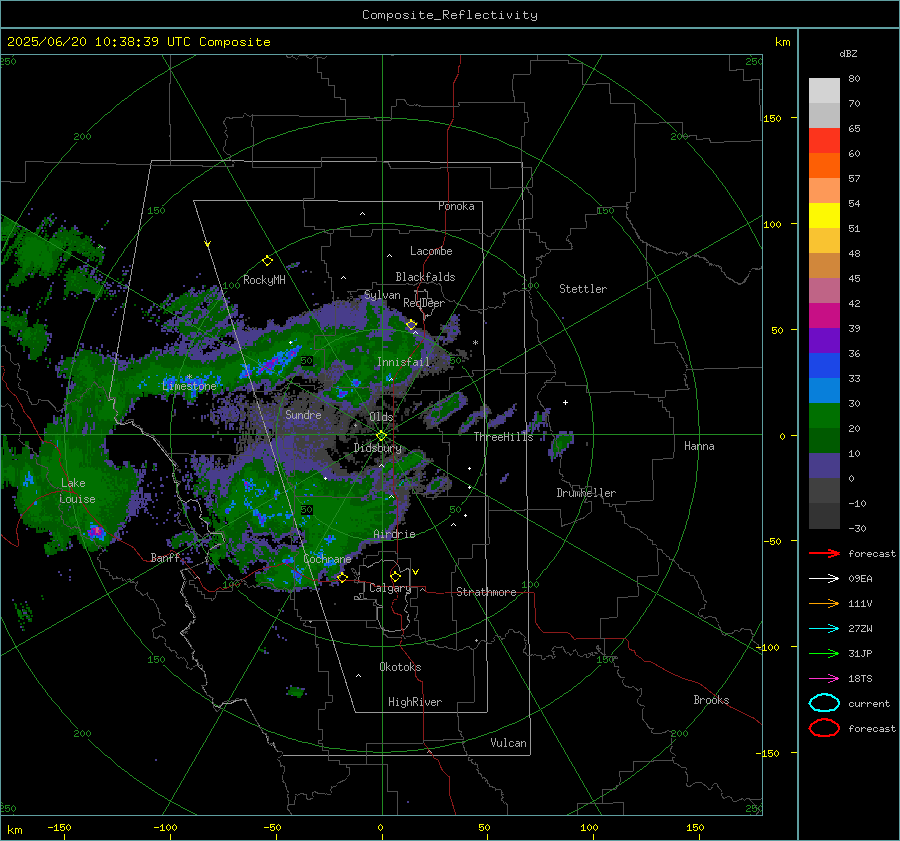Click the Lake Louise label
The image size is (900, 841).
click(77, 491)
